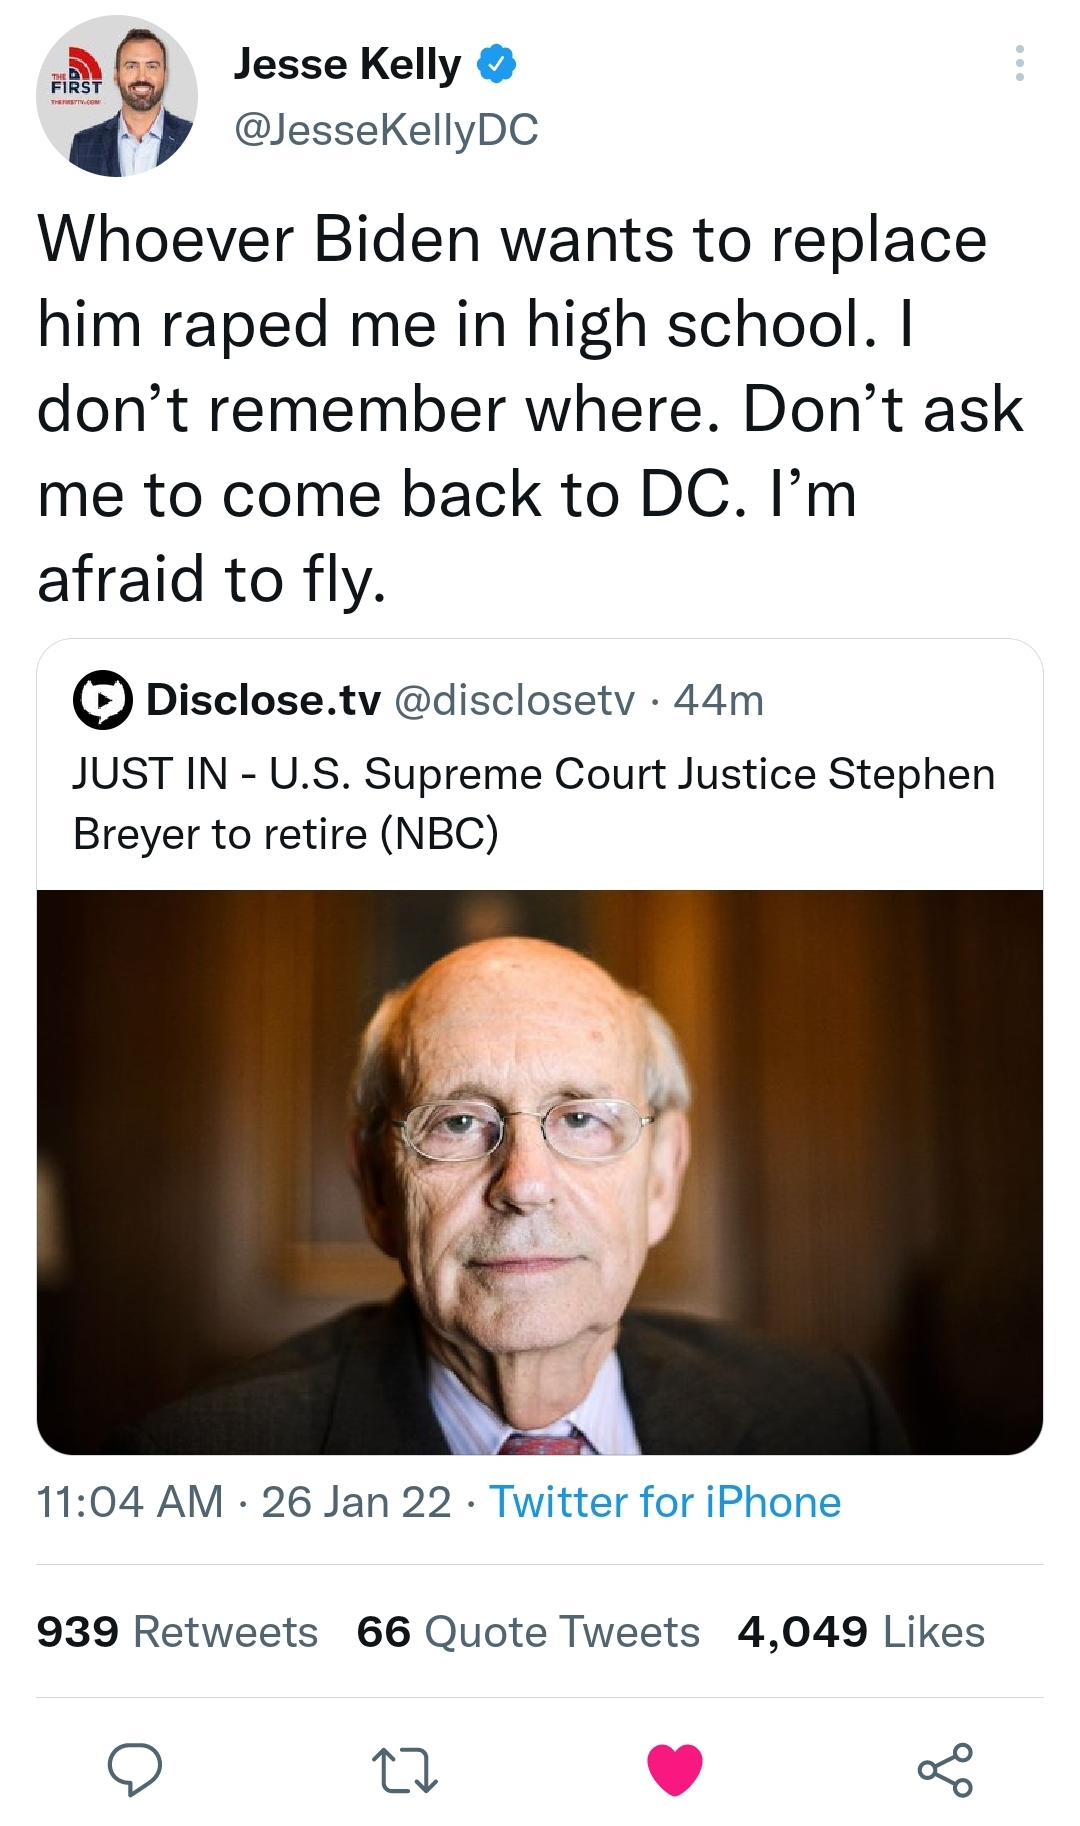This screenshot has height=1826, width=1080.
Task: Open the Jesse Kelly display name
Action: coord(346,64)
